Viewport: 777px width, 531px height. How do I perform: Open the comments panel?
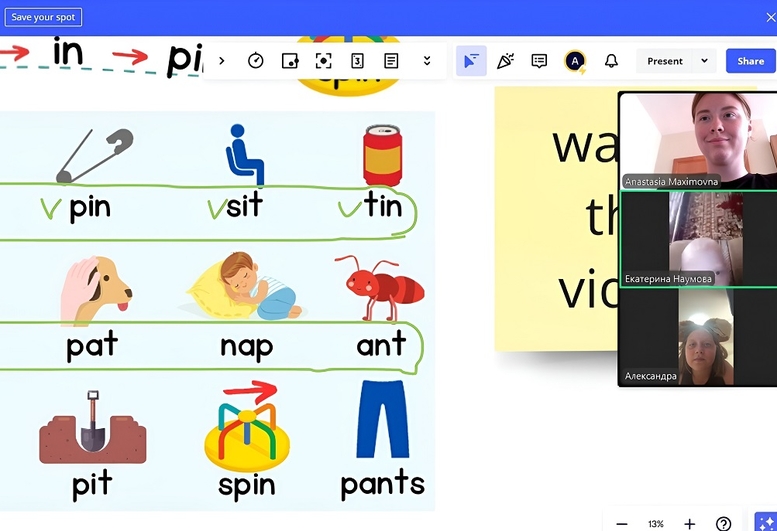click(x=539, y=61)
